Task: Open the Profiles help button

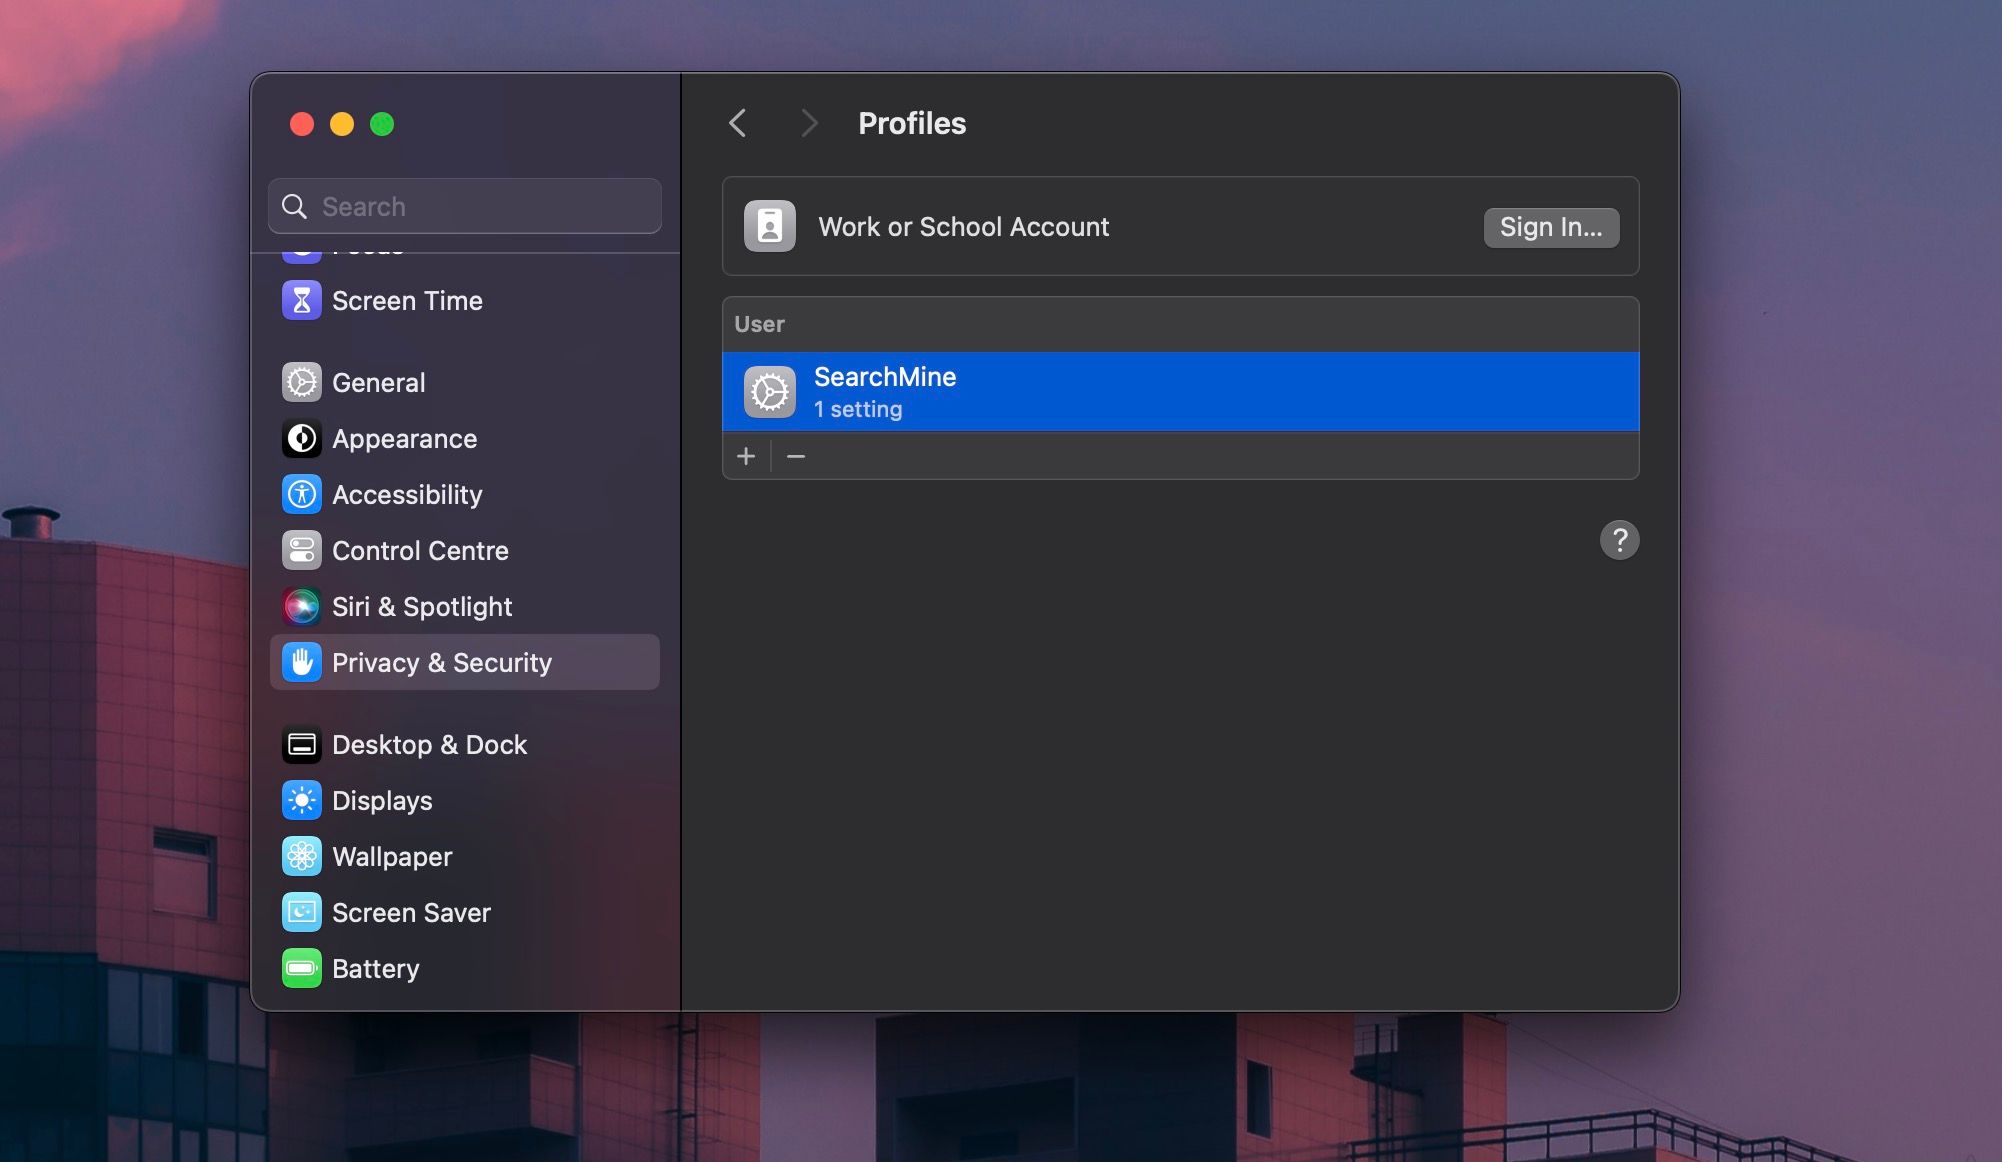Action: (x=1620, y=540)
